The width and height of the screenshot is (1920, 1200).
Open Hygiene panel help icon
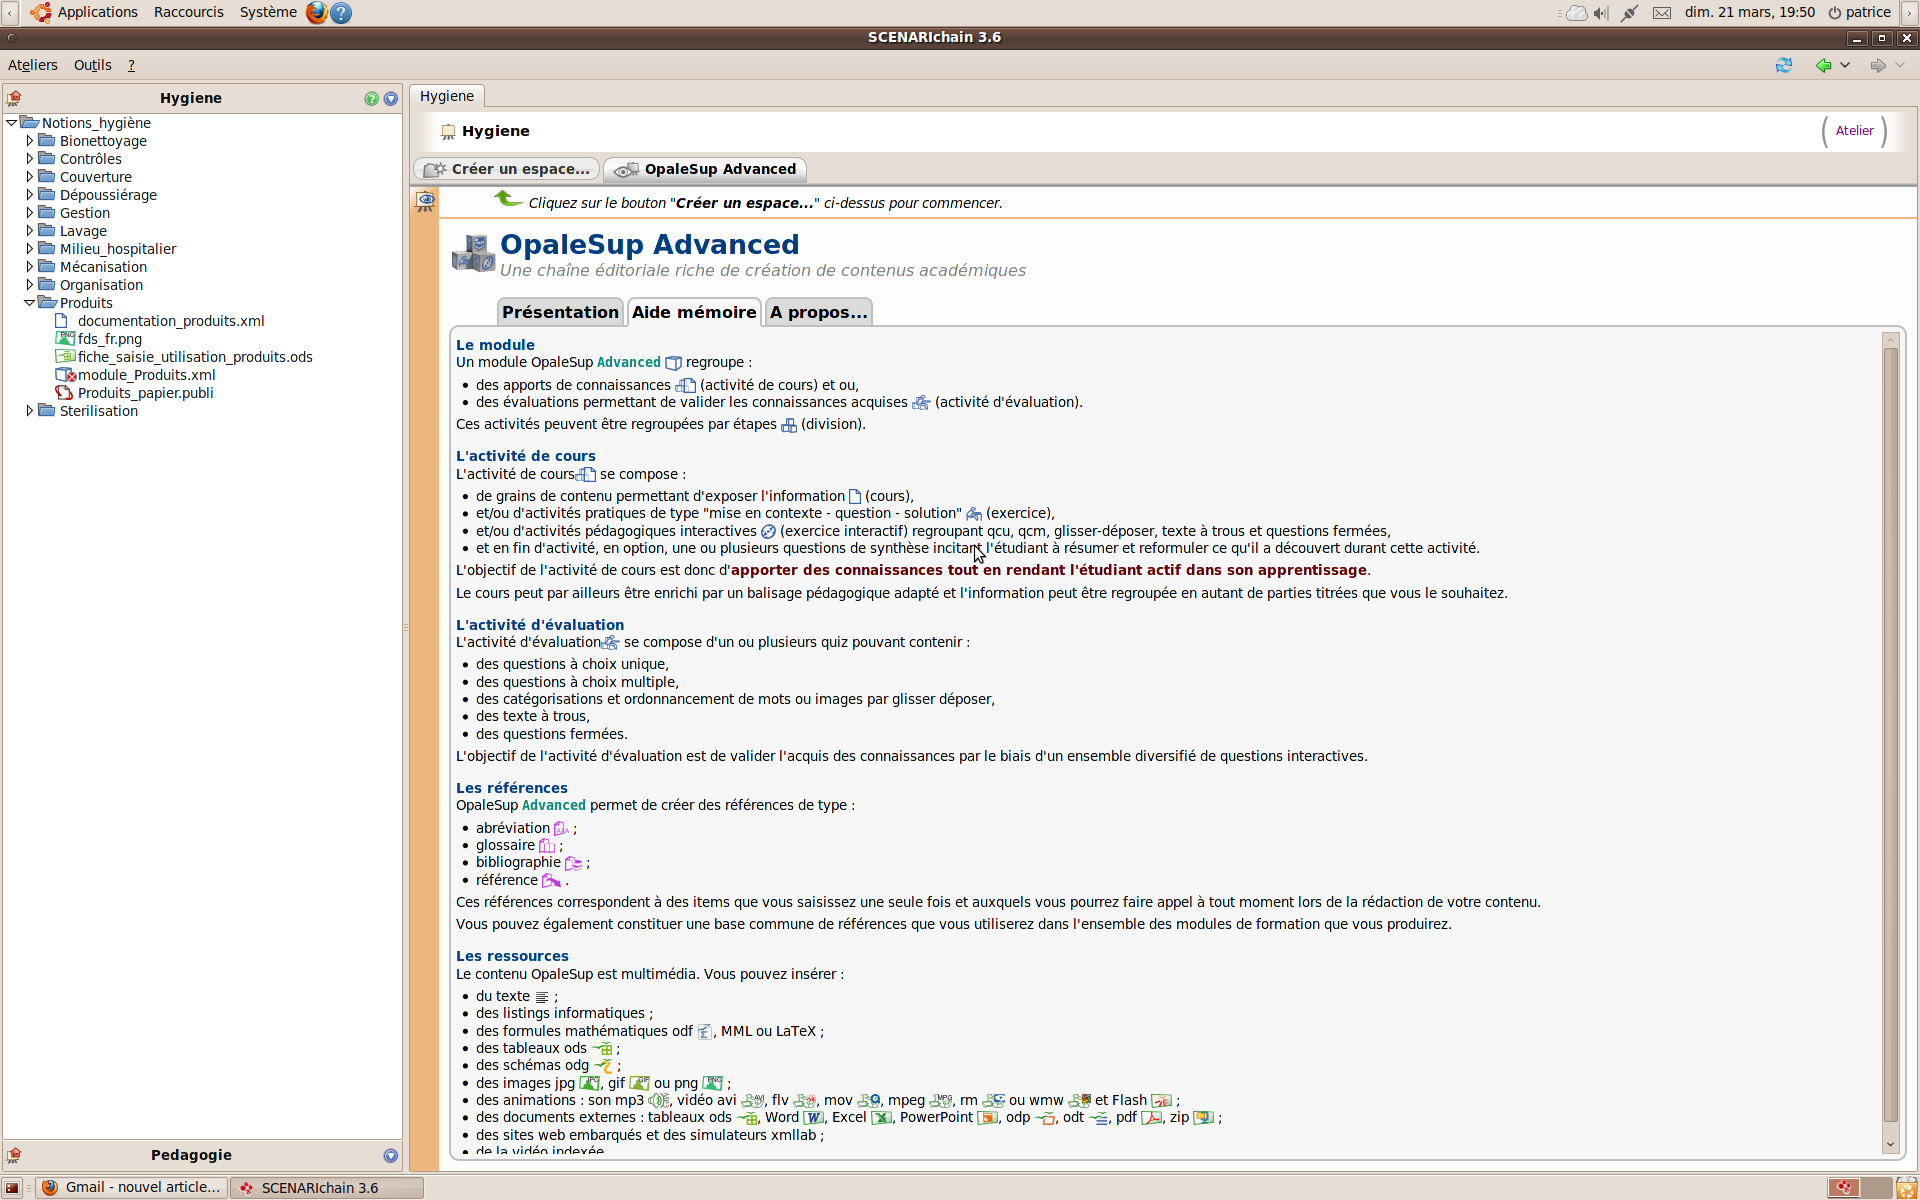point(372,98)
